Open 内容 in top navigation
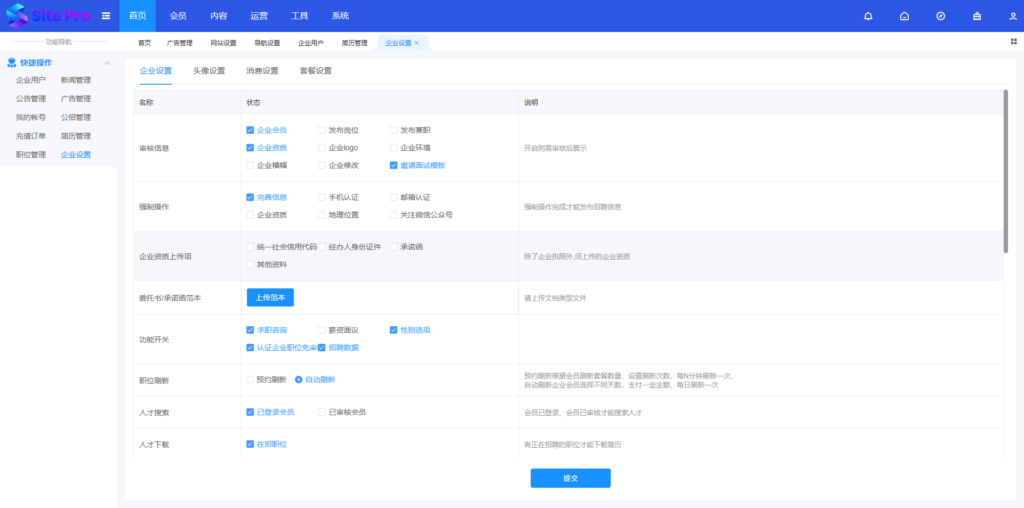1024x508 pixels. tap(219, 16)
